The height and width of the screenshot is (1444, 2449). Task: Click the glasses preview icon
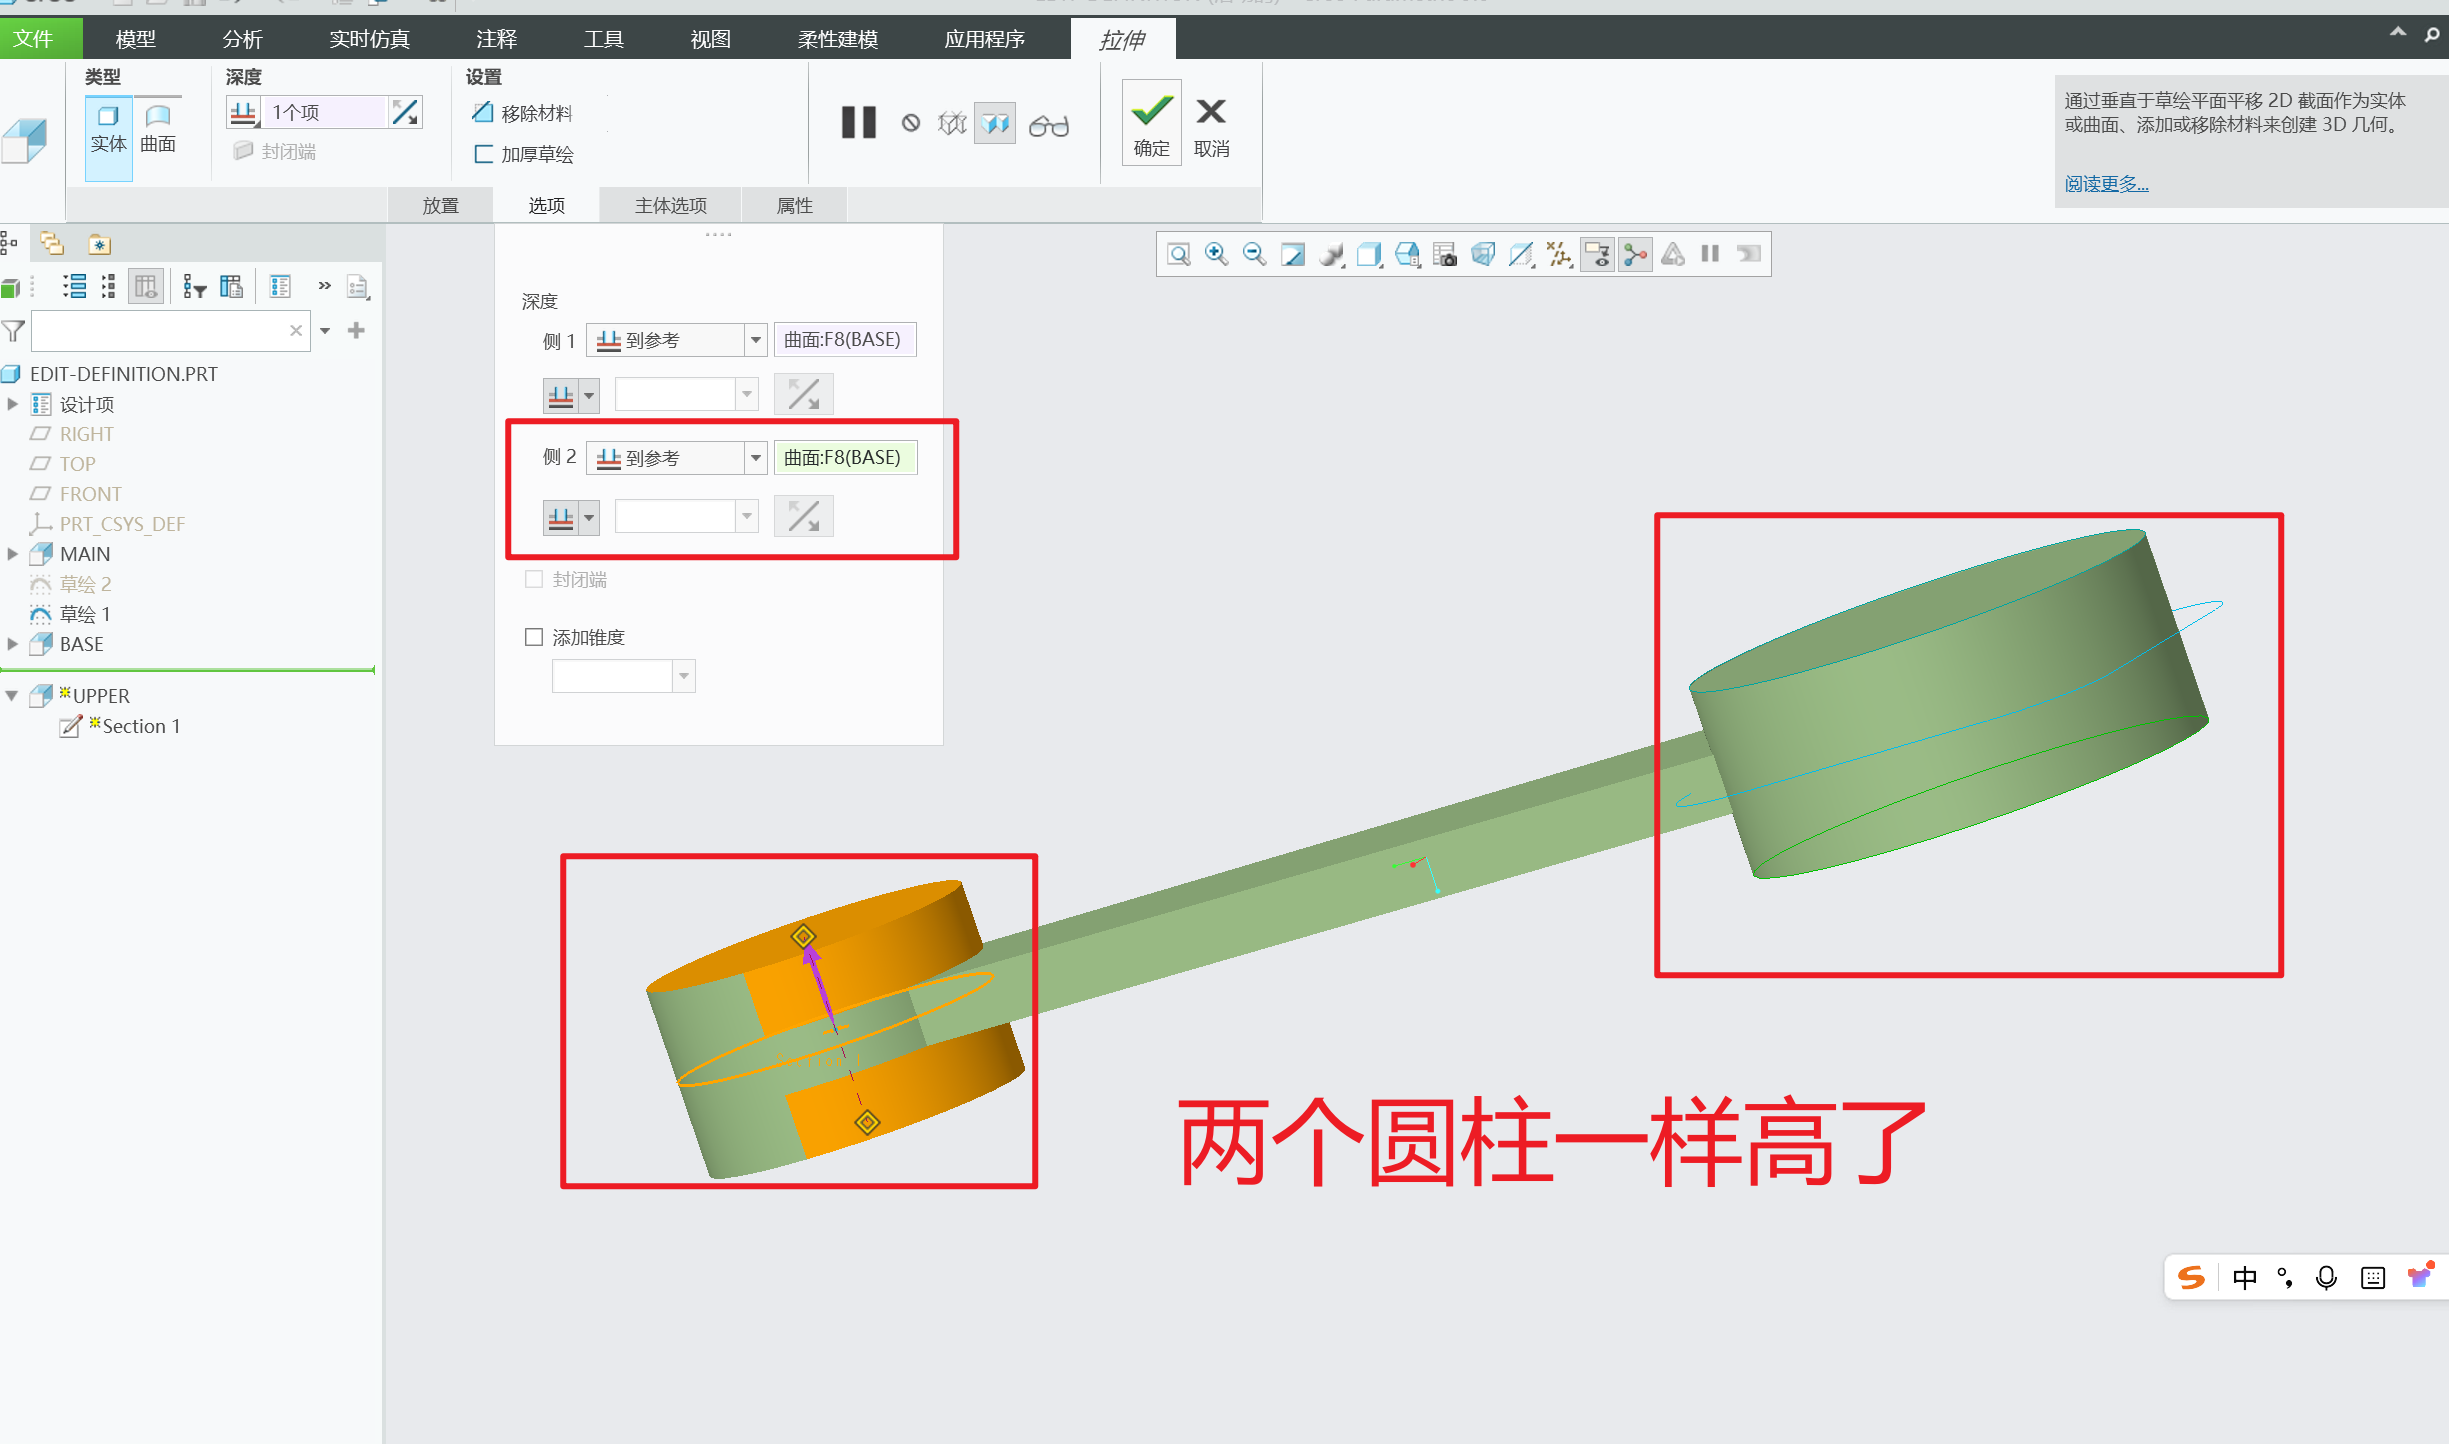1048,125
